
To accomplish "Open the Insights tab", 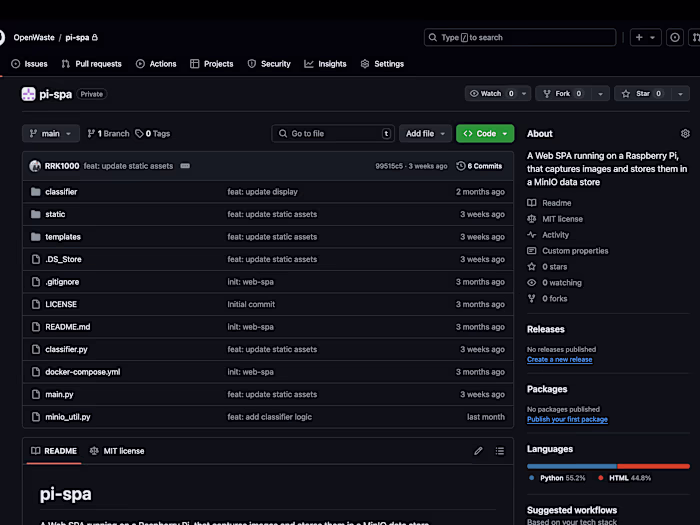I will [x=325, y=64].
